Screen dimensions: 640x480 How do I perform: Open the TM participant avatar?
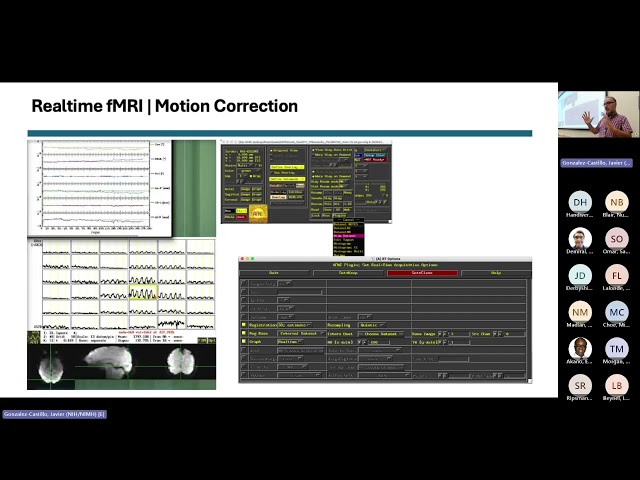617,349
